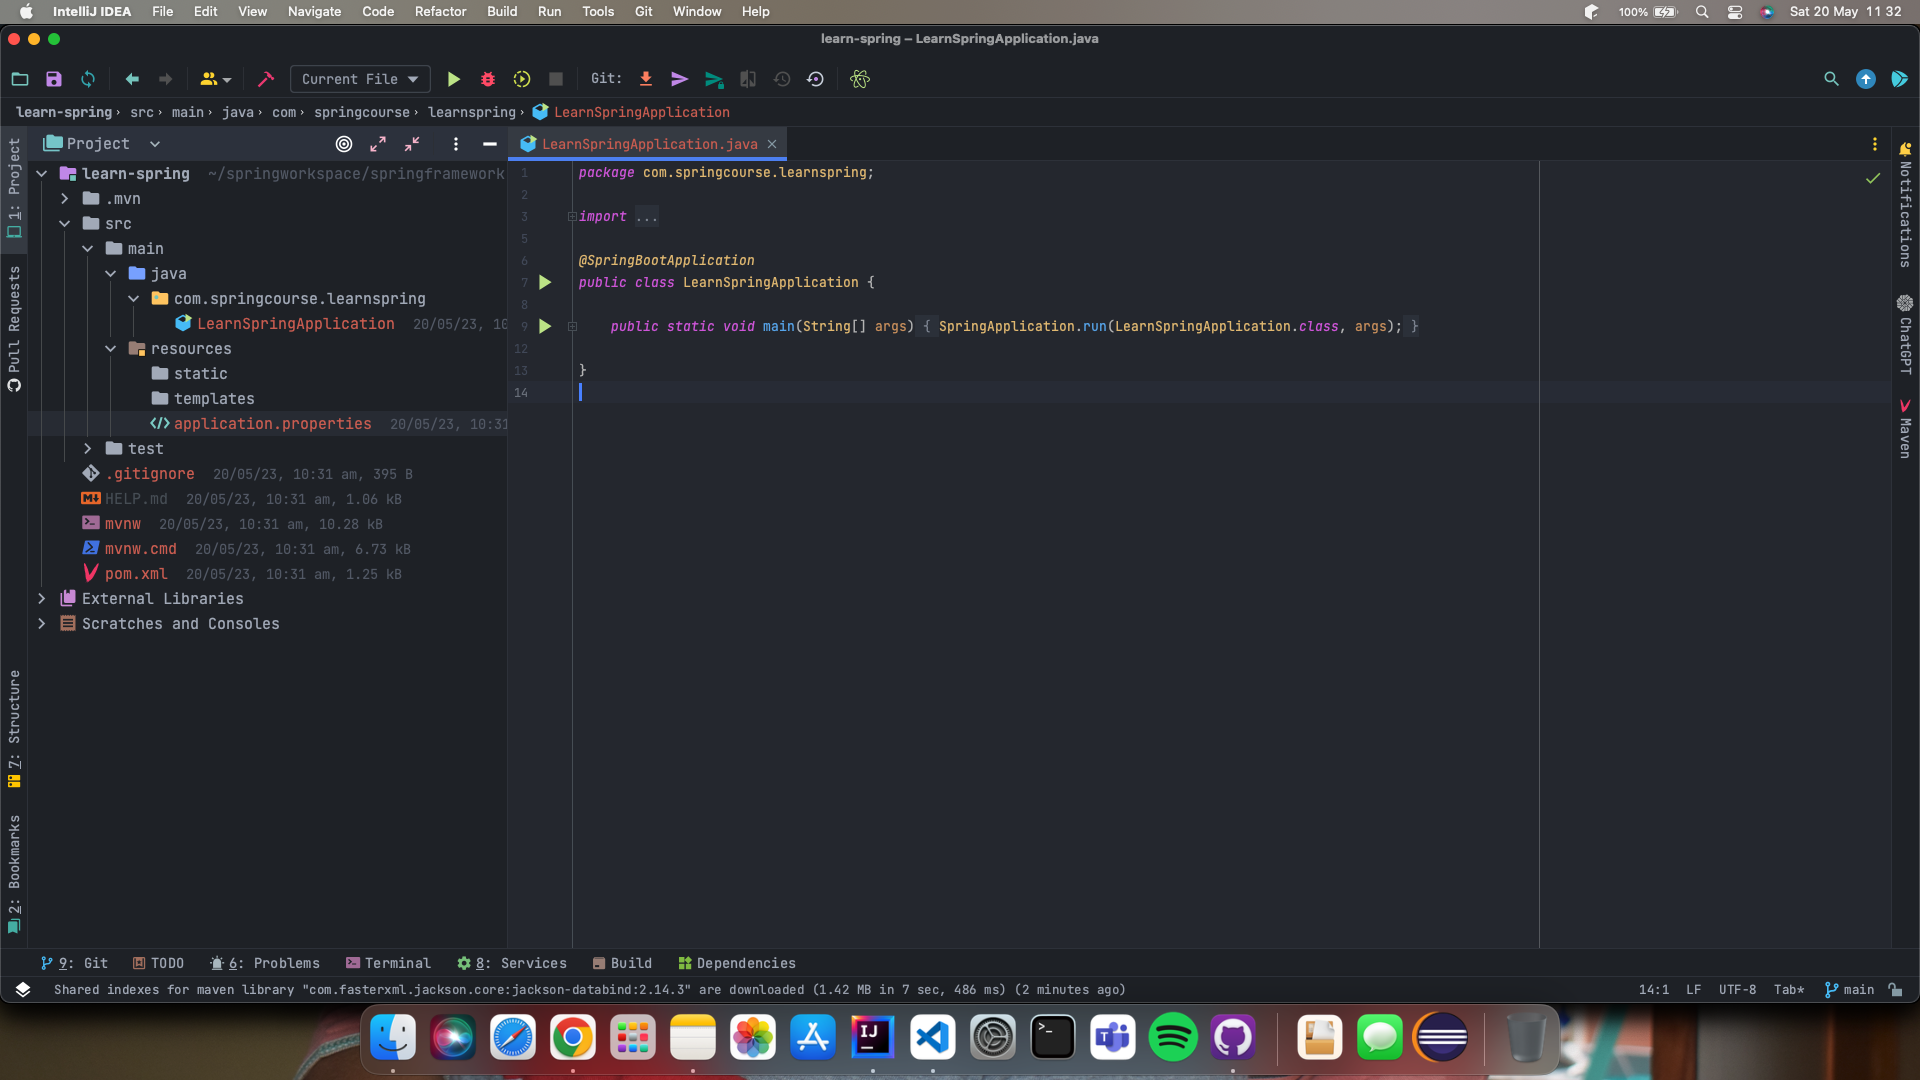Image resolution: width=1920 pixels, height=1080 pixels.
Task: Open the Problems tool window tab
Action: (x=265, y=963)
